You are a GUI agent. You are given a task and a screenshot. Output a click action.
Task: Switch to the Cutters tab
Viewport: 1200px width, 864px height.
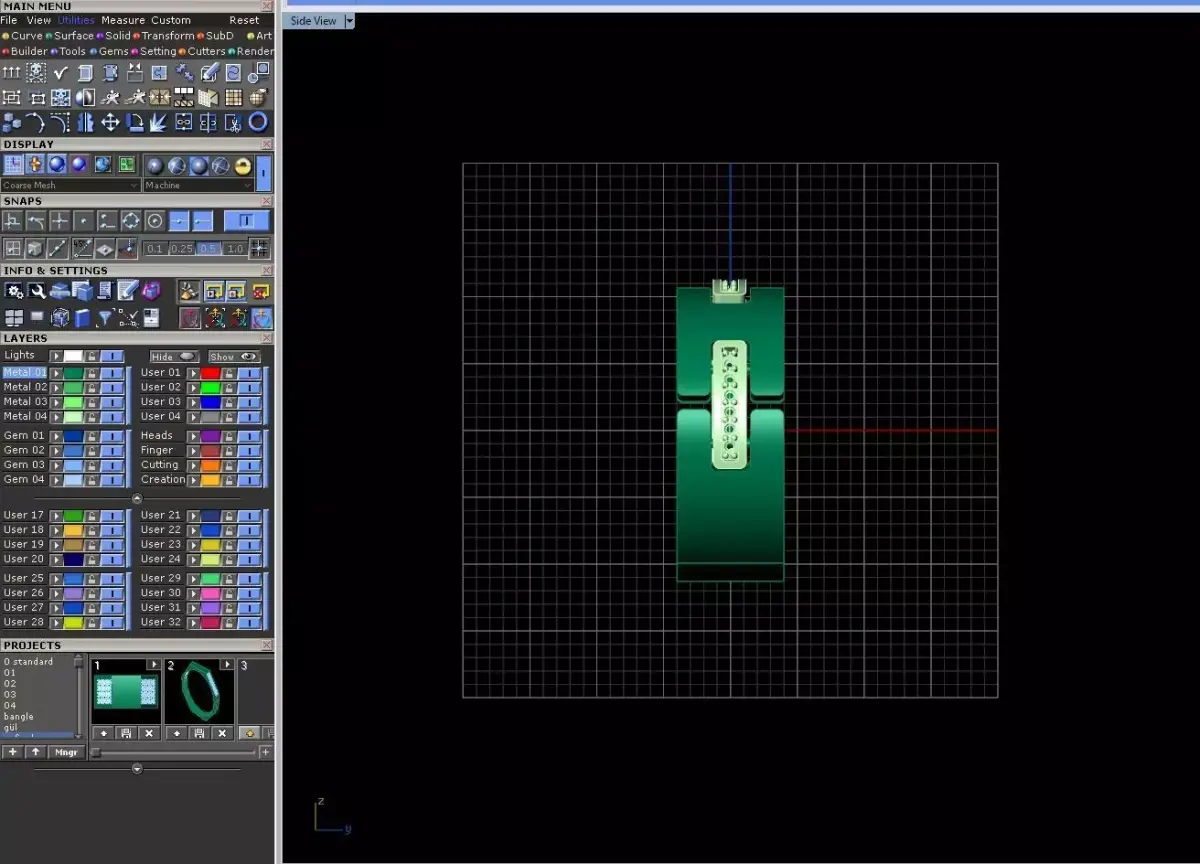(x=202, y=51)
